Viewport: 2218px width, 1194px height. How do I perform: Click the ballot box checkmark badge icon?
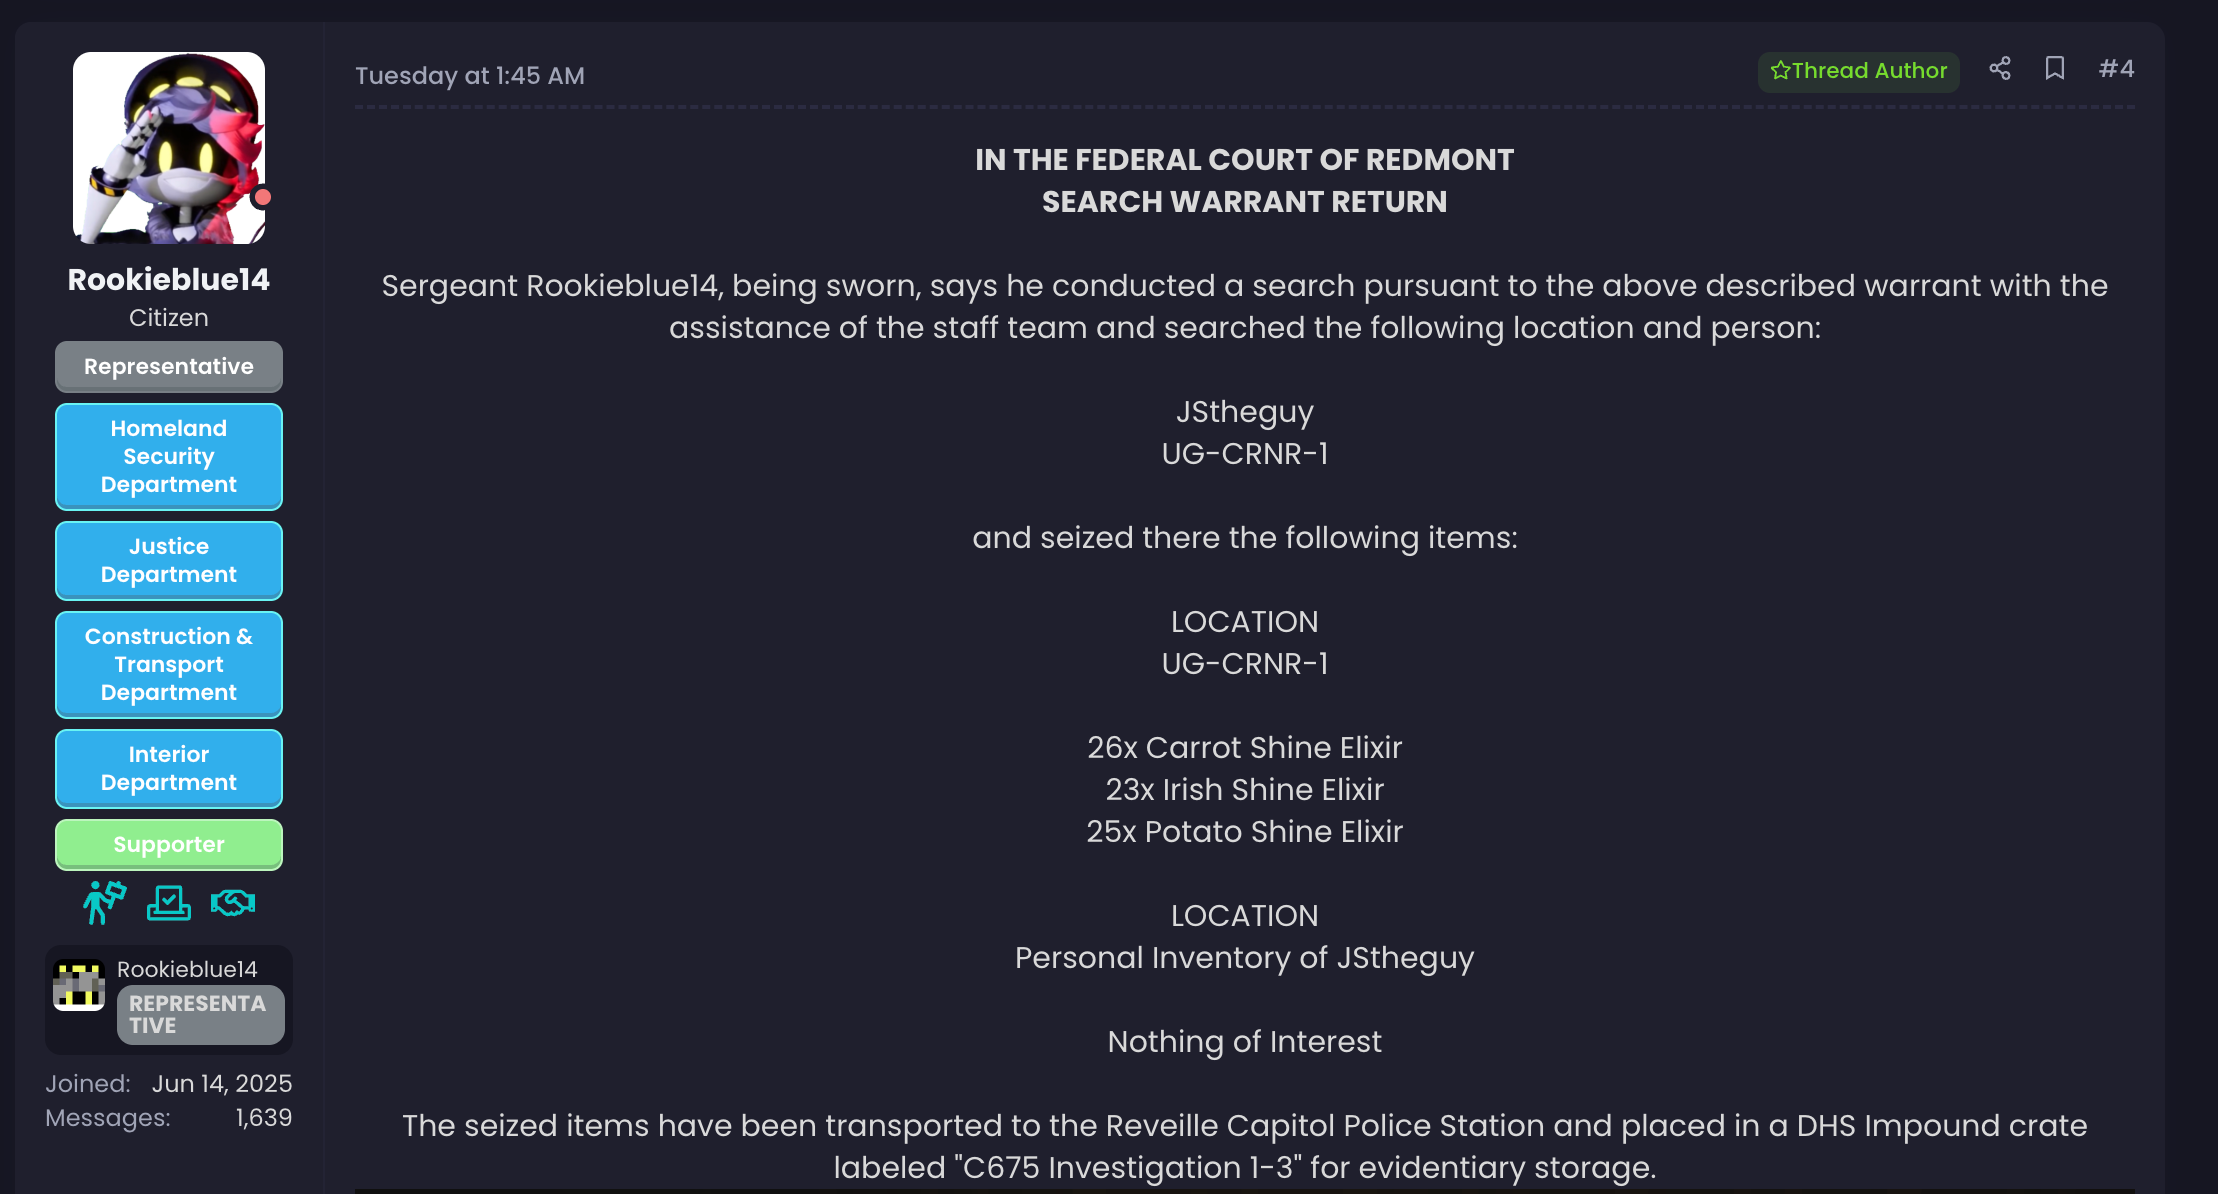tap(168, 902)
